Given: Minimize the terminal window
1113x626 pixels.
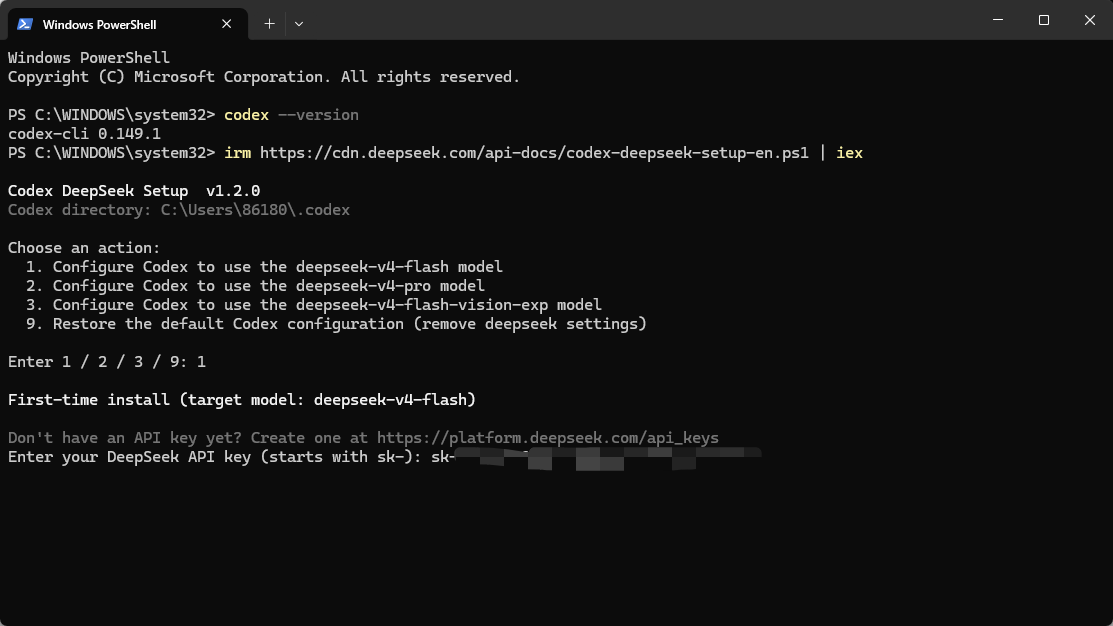Looking at the screenshot, I should 998,21.
